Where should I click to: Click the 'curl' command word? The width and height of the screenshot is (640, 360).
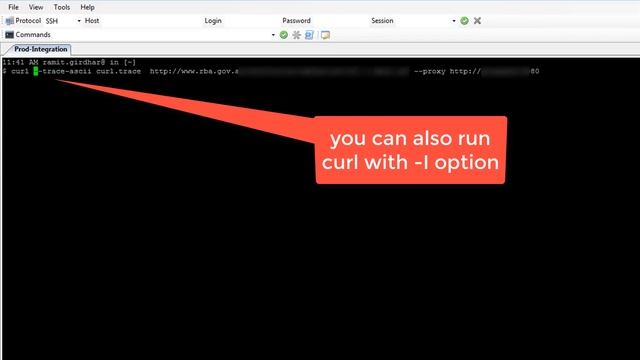(x=20, y=71)
